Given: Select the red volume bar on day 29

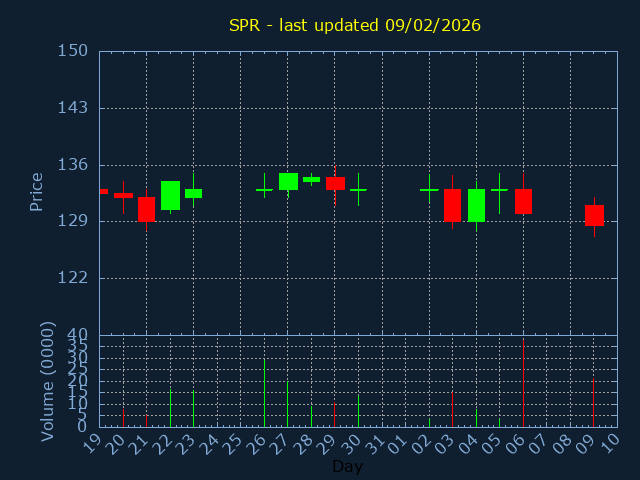Looking at the screenshot, I should [x=335, y=414].
